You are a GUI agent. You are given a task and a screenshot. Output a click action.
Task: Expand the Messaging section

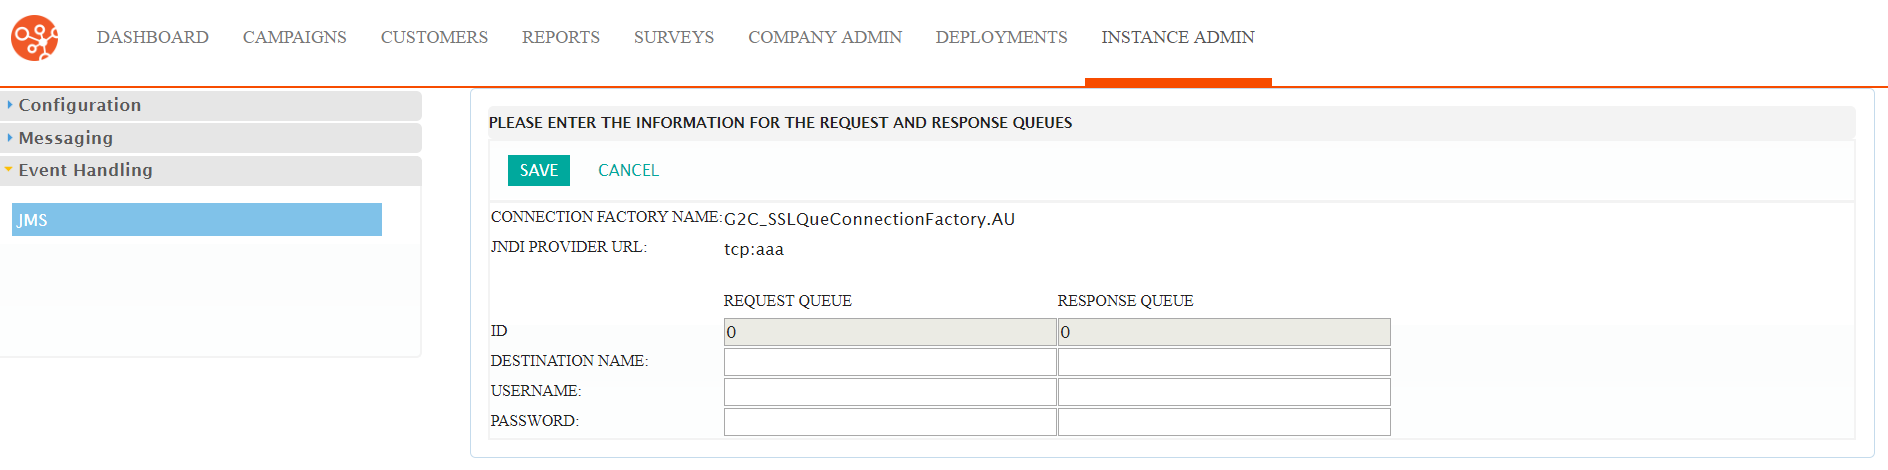point(210,138)
